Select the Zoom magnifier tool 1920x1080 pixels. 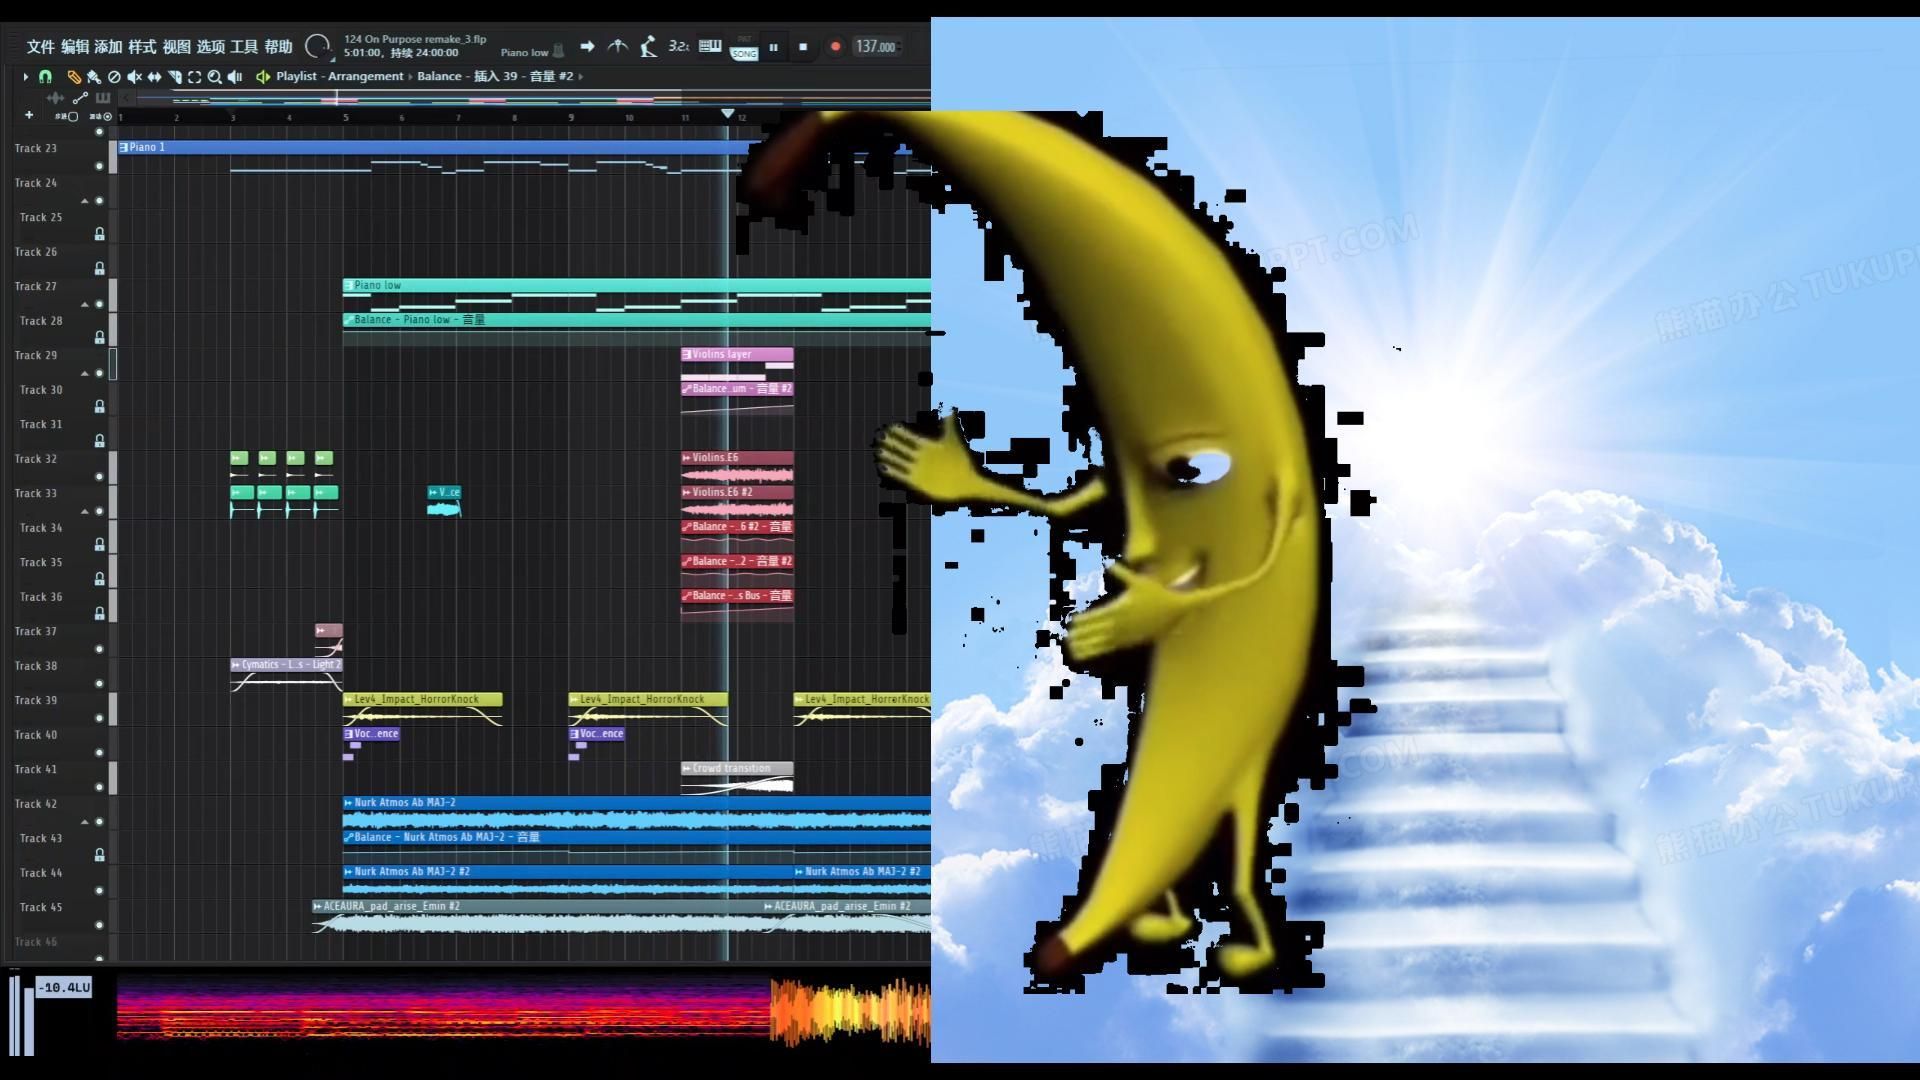[214, 76]
